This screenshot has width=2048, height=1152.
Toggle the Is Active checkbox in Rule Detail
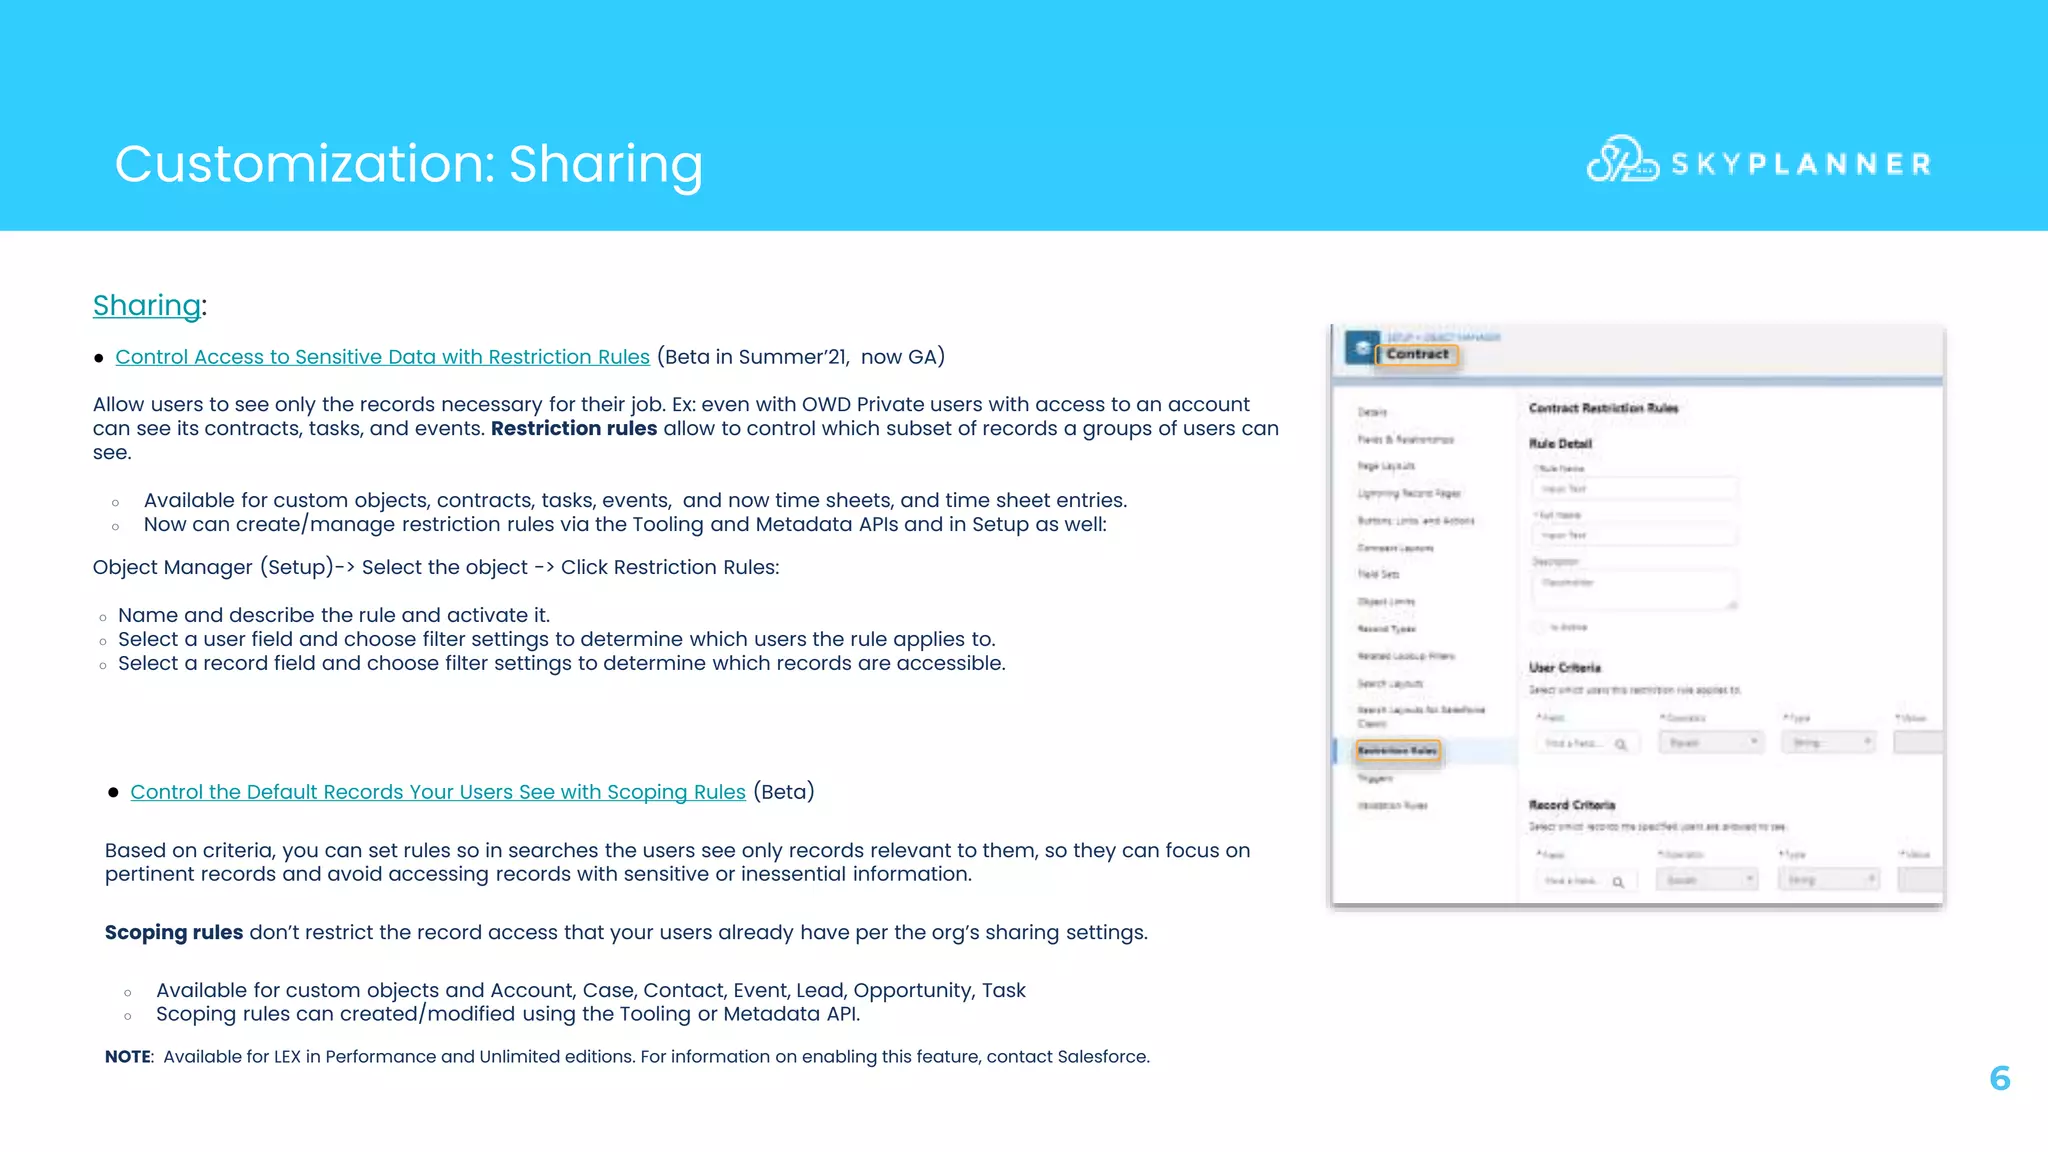pyautogui.click(x=1538, y=627)
